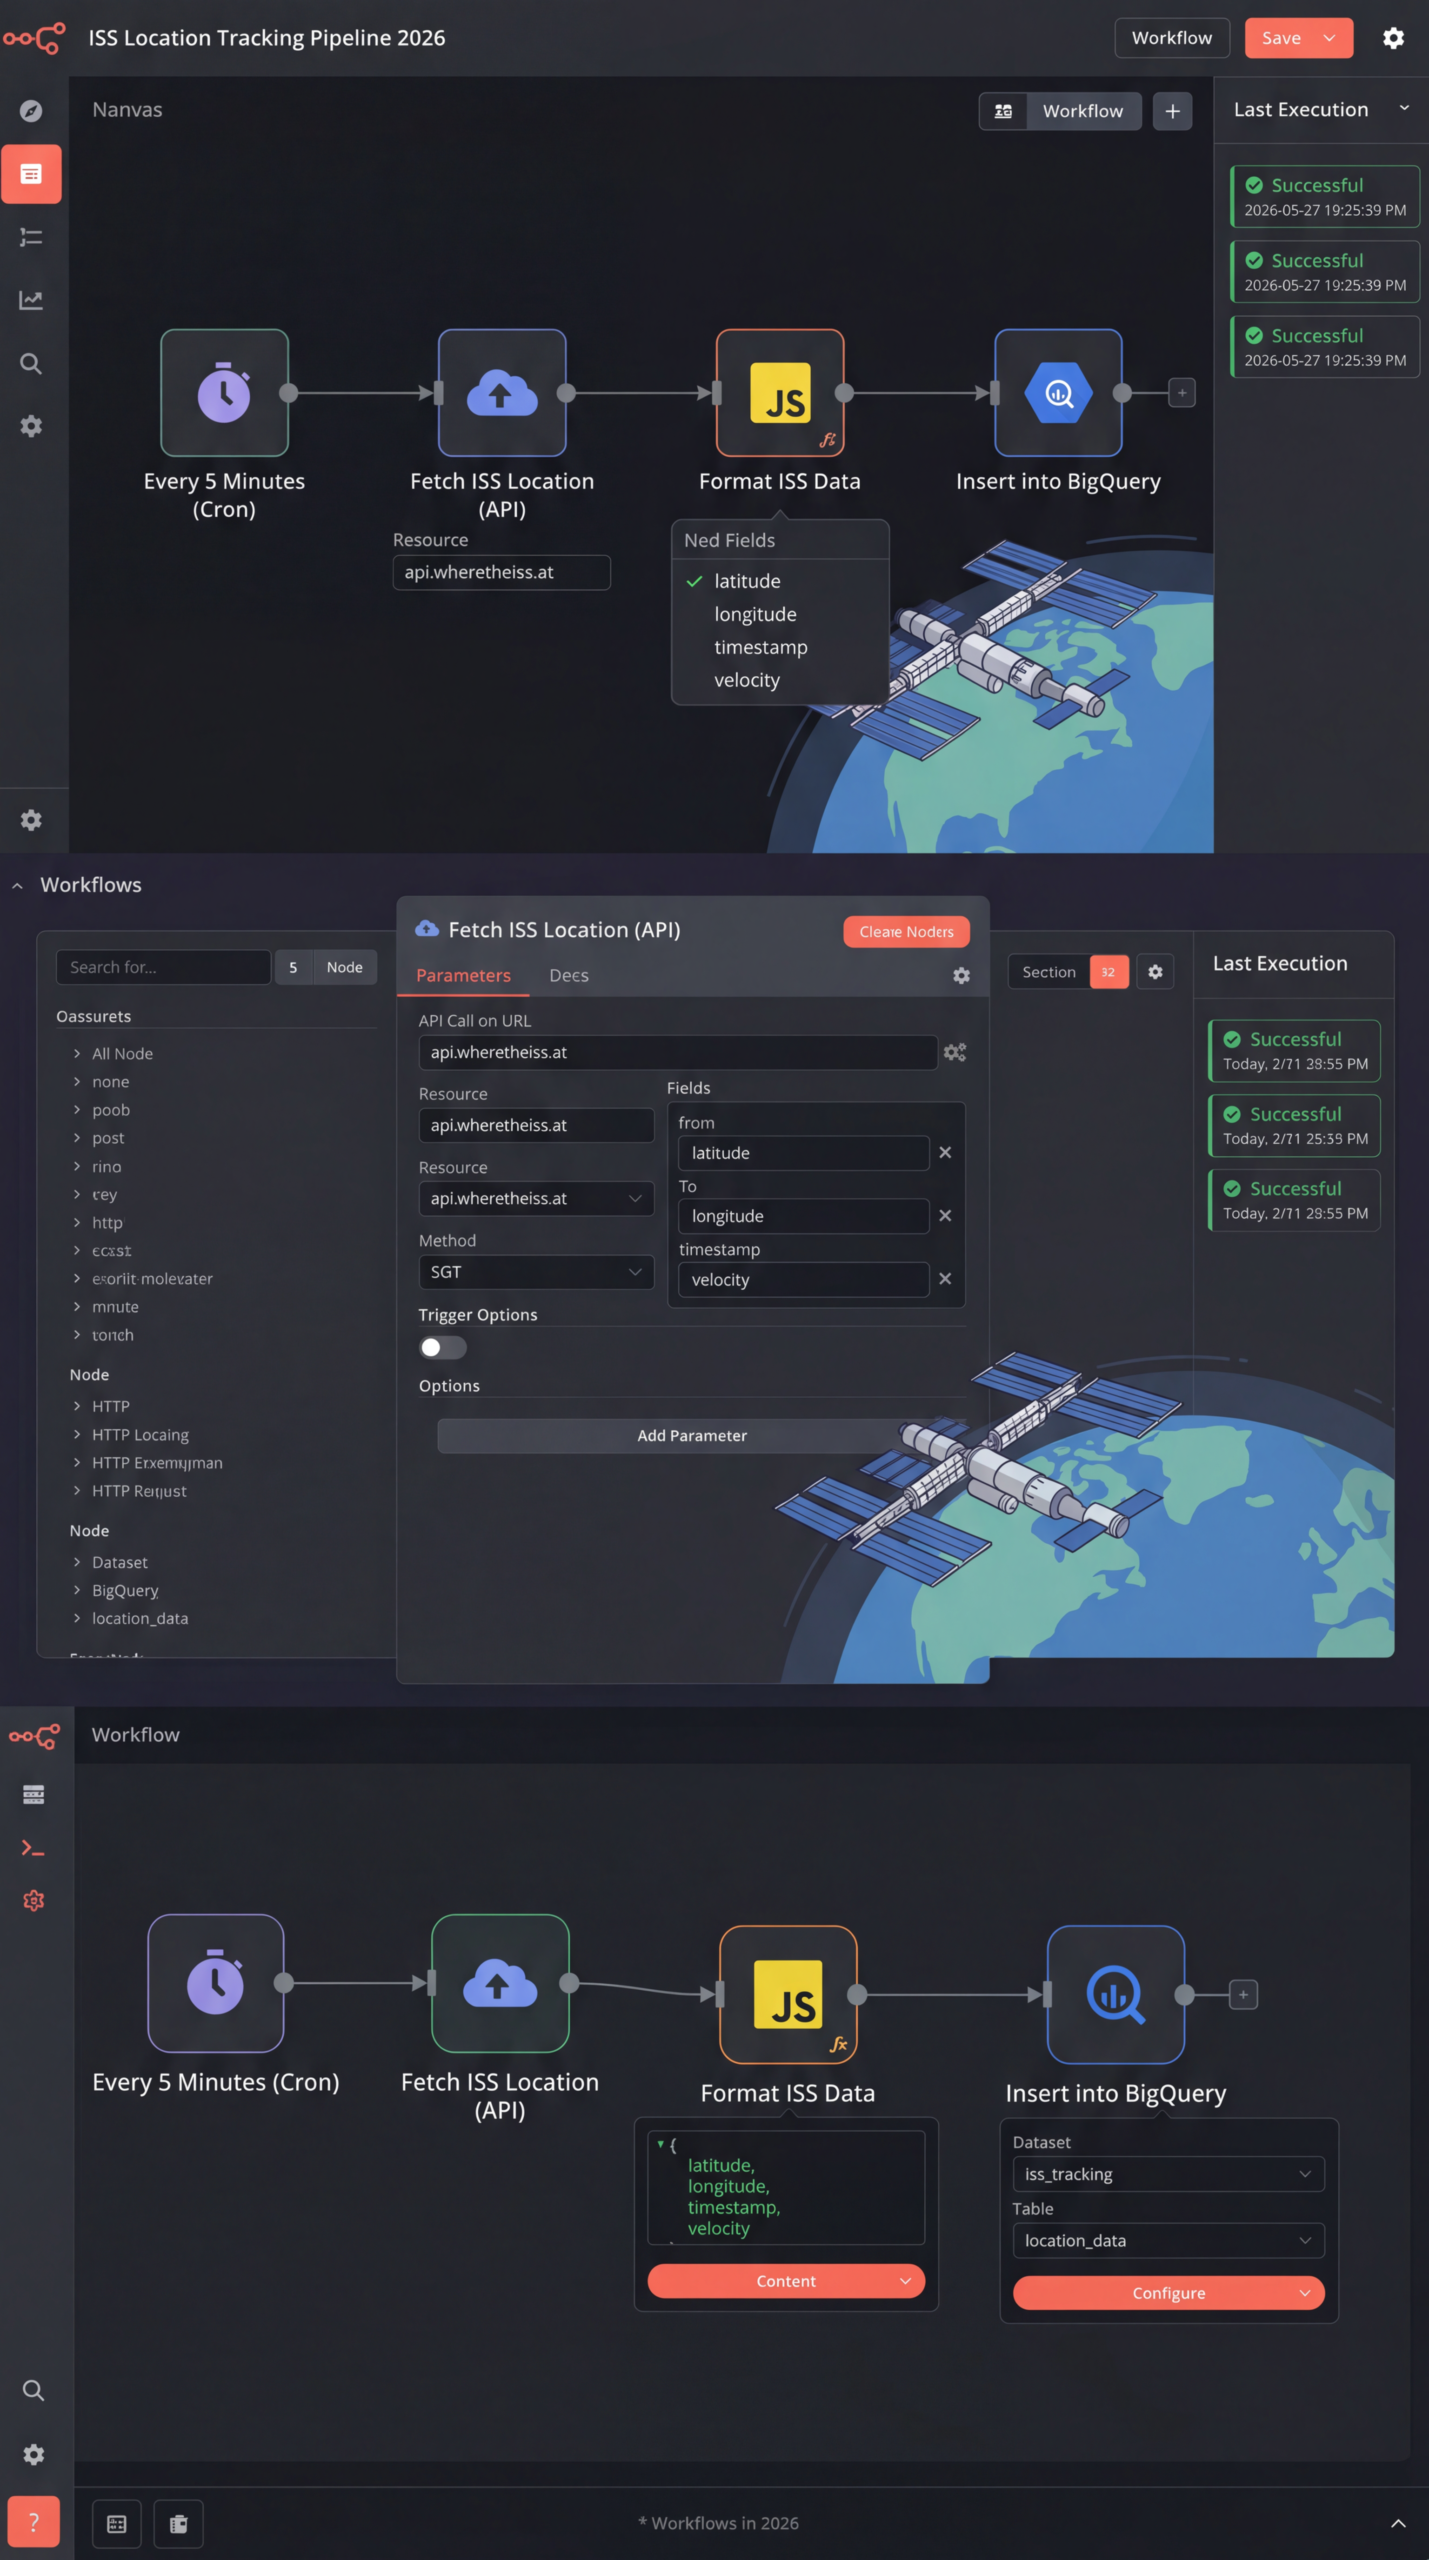Toggle the Trigger Options switch
This screenshot has width=1429, height=2560.
pyautogui.click(x=443, y=1348)
